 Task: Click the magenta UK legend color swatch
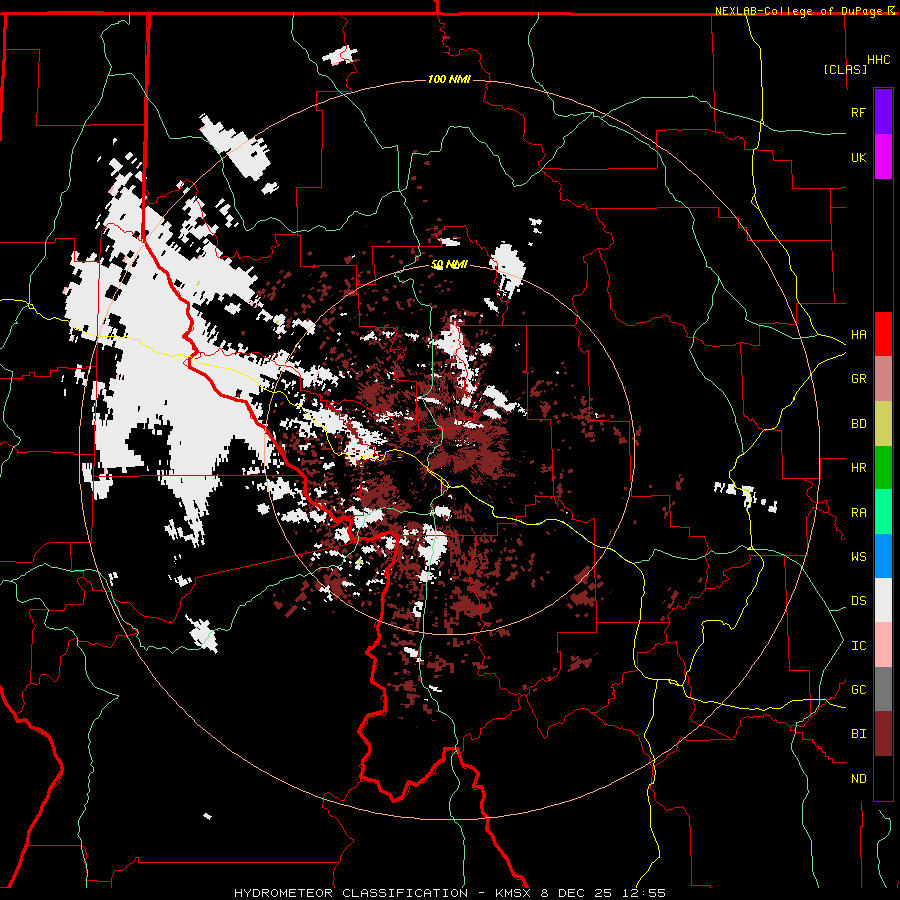point(883,157)
